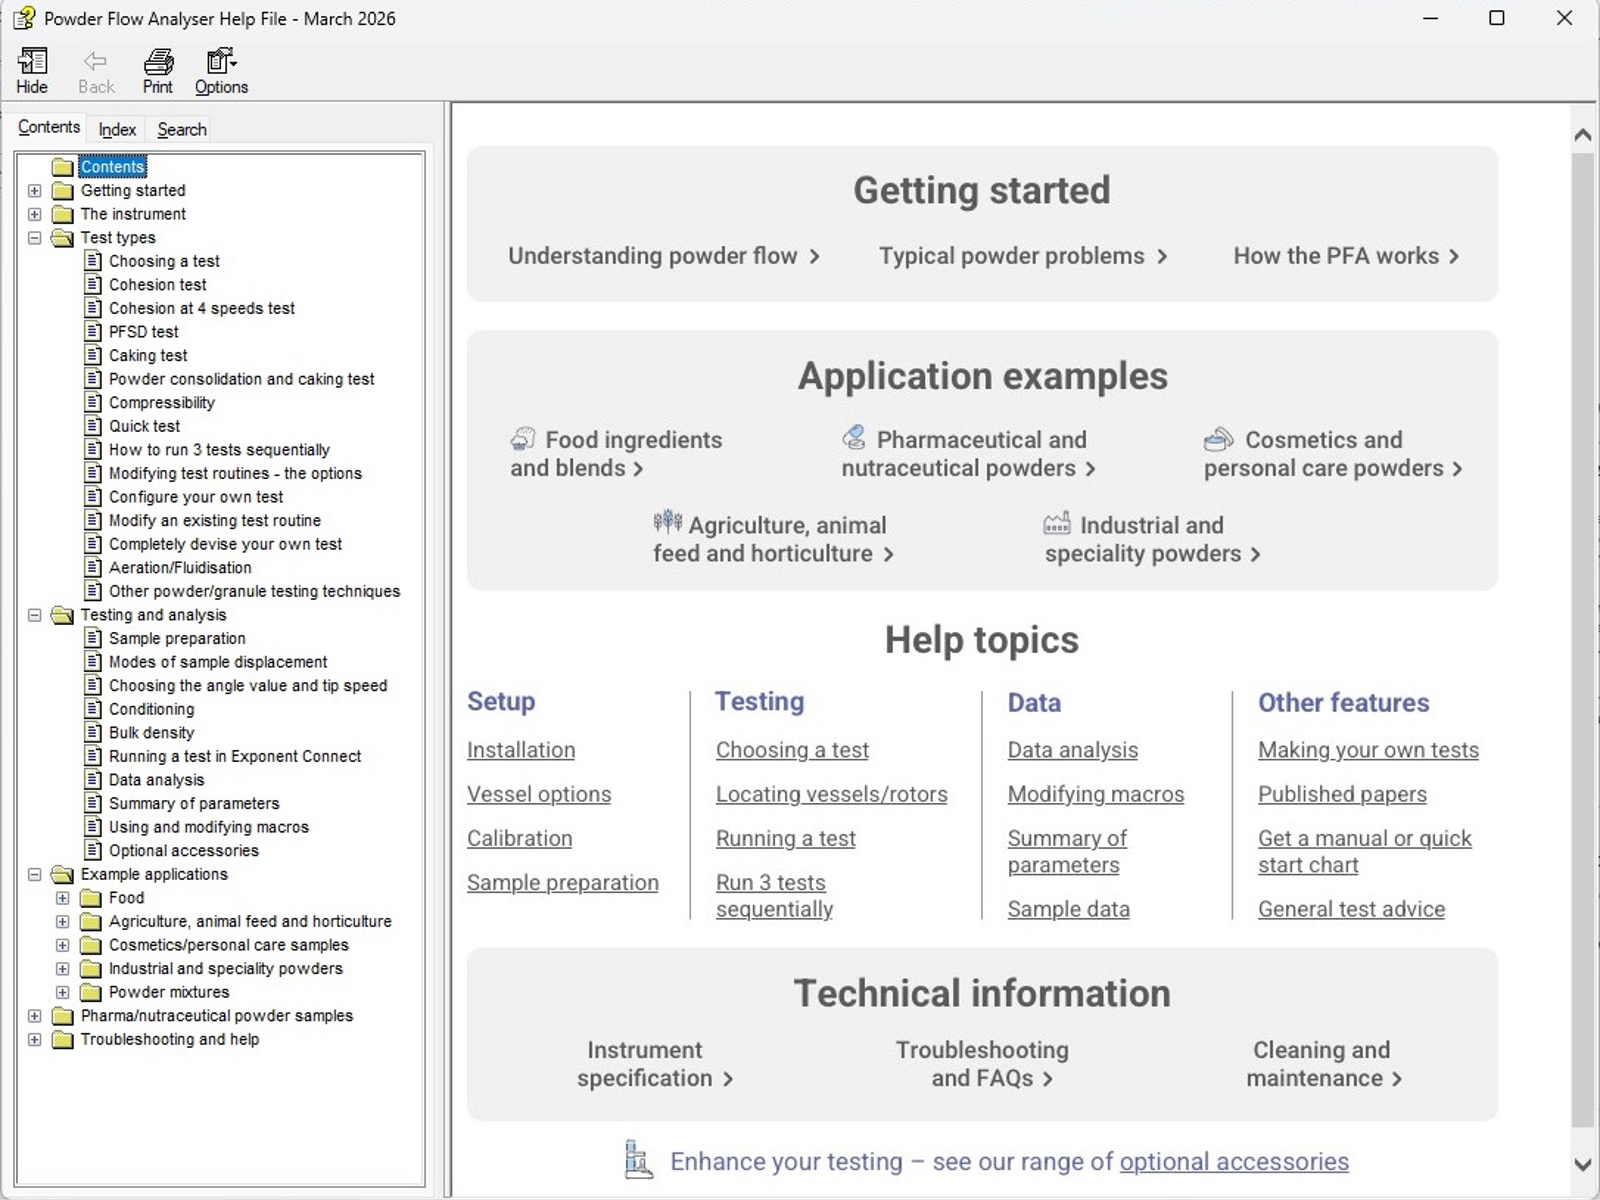Click the Agriculture, animal feed icon

[667, 522]
